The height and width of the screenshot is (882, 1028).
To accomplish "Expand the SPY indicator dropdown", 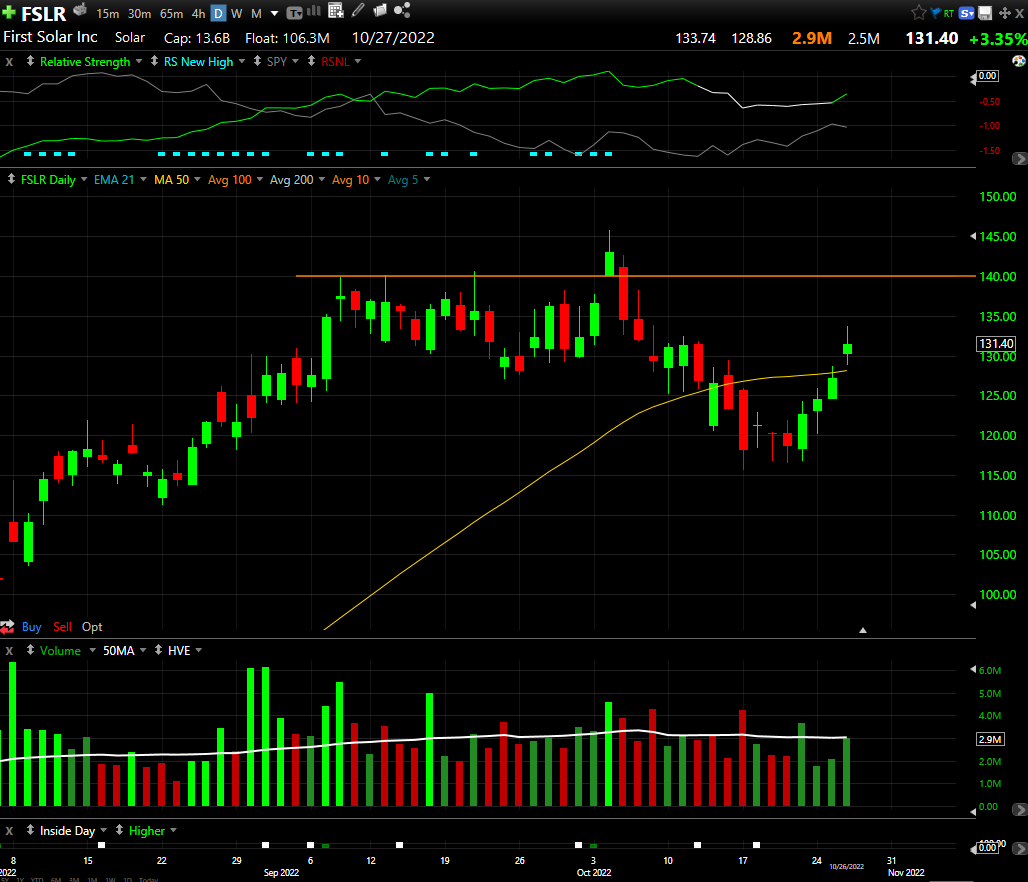I will pyautogui.click(x=295, y=62).
